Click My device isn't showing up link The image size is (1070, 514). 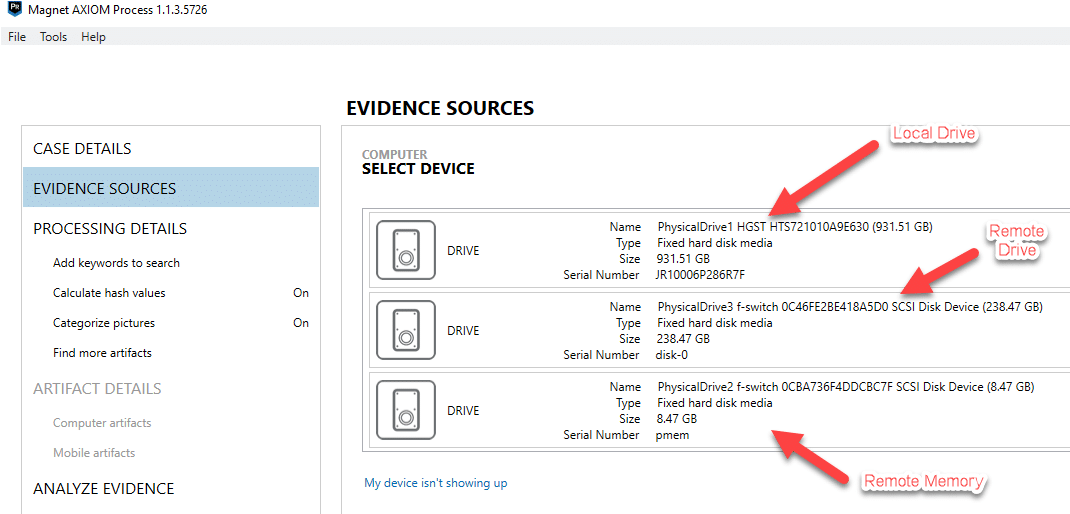coord(436,483)
